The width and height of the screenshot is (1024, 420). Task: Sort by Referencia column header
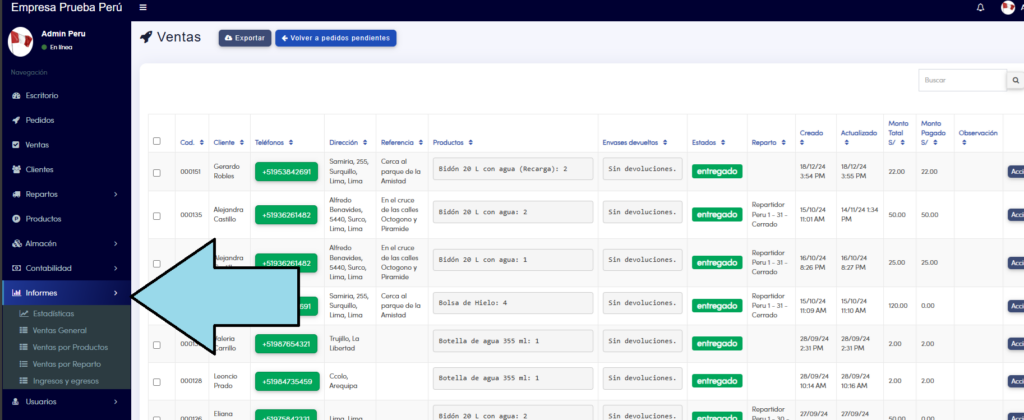[x=401, y=142]
